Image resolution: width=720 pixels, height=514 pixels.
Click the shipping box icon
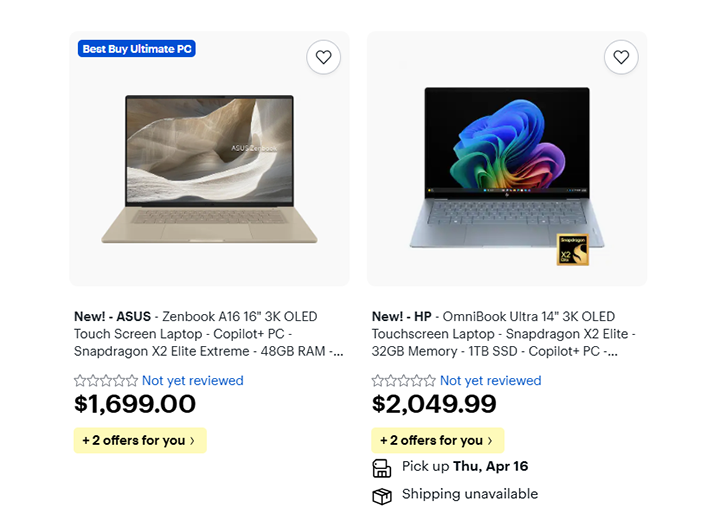click(x=382, y=495)
